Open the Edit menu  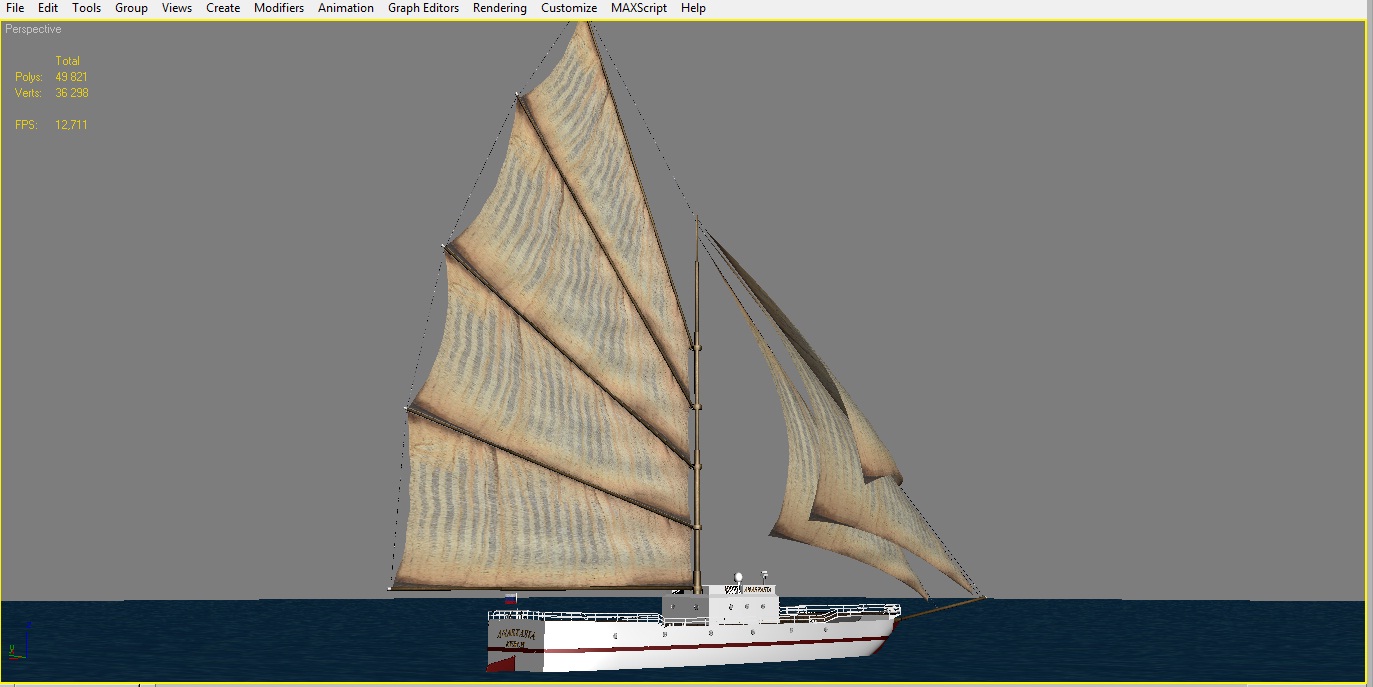click(x=48, y=8)
